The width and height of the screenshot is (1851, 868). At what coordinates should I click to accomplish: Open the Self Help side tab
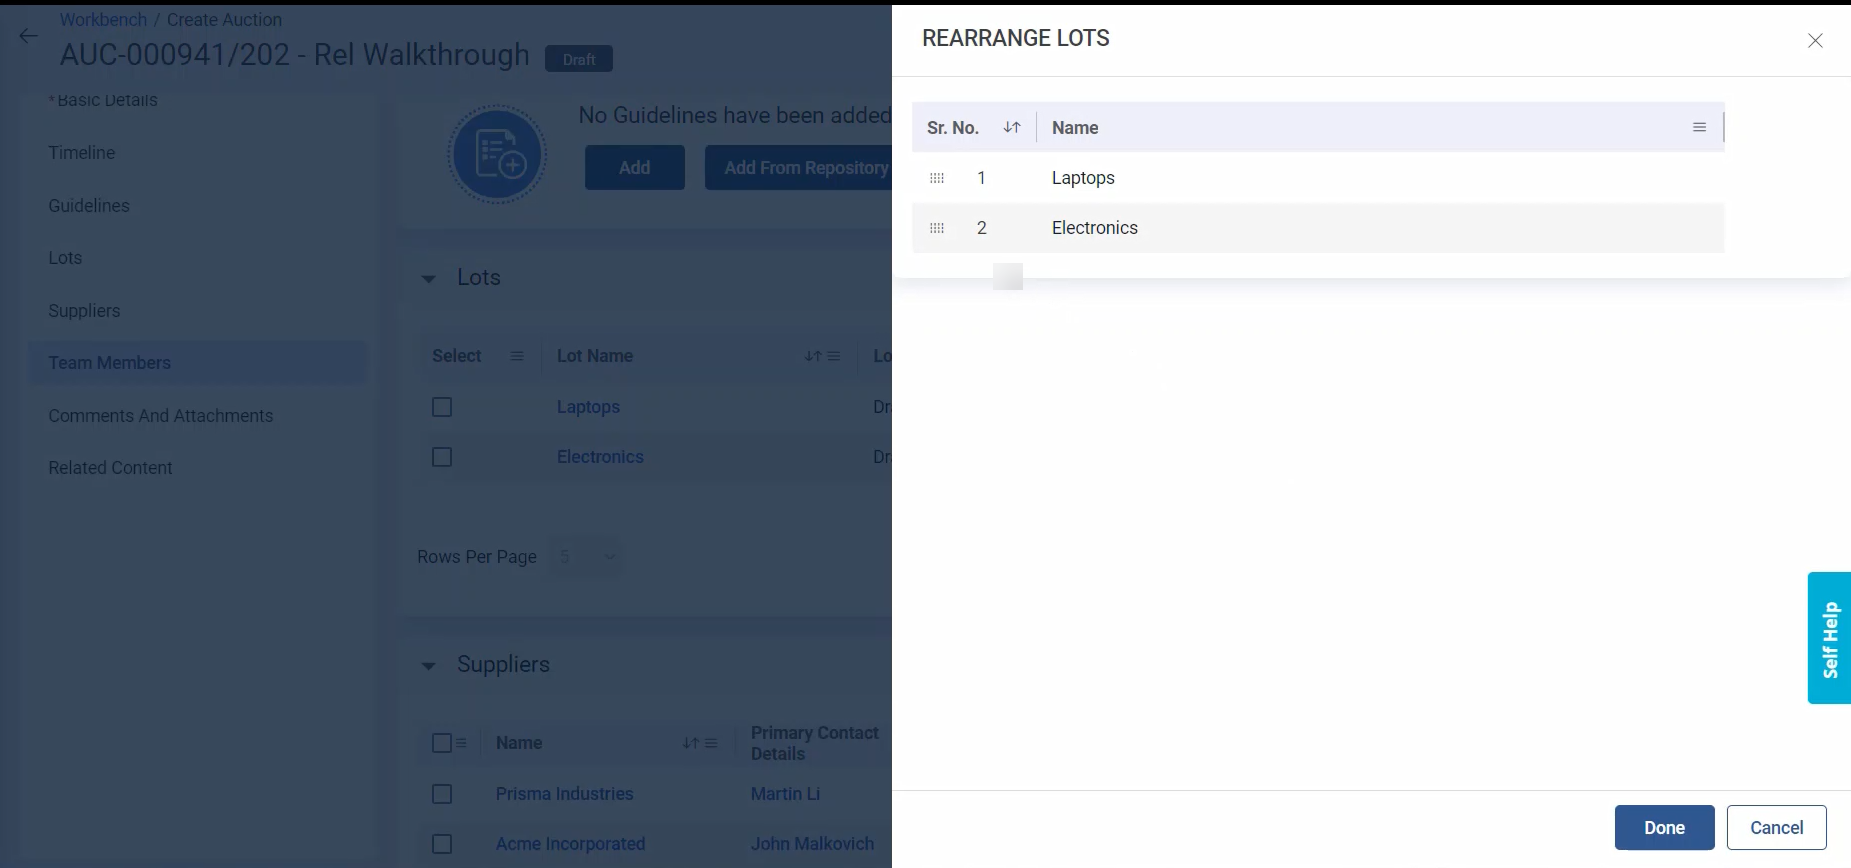point(1829,638)
